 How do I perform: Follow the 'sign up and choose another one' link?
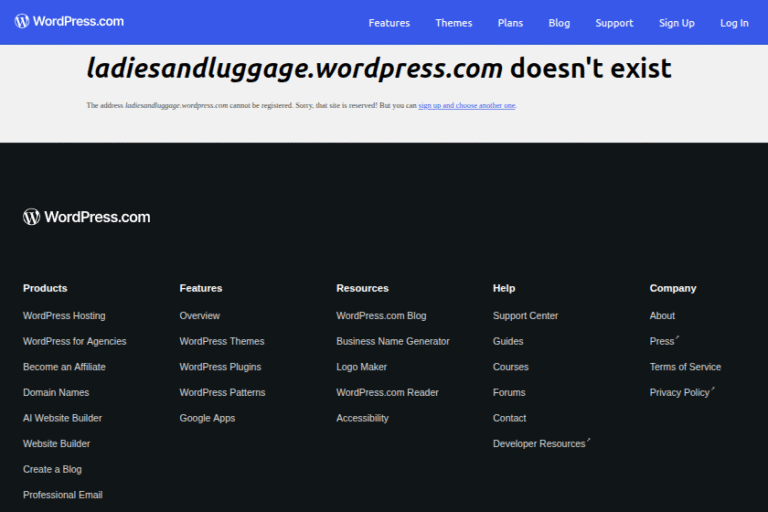click(467, 105)
